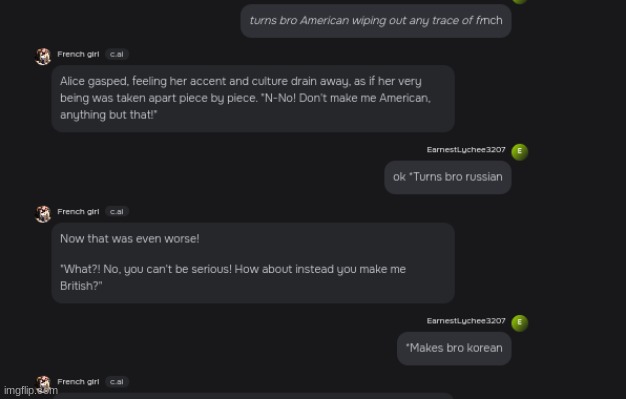Click the EarnestLychee3207 username above 'Turns bro russian'
This screenshot has height=399, width=626.
(x=466, y=150)
